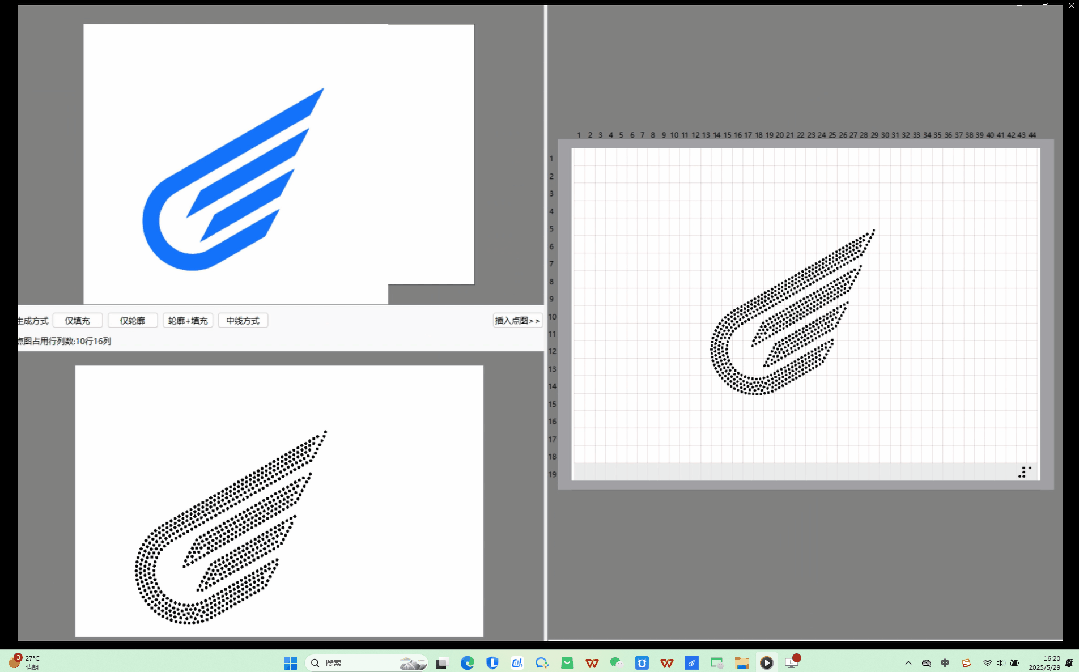Open the blue shield app on taskbar
The image size is (1079, 672).
coord(492,663)
